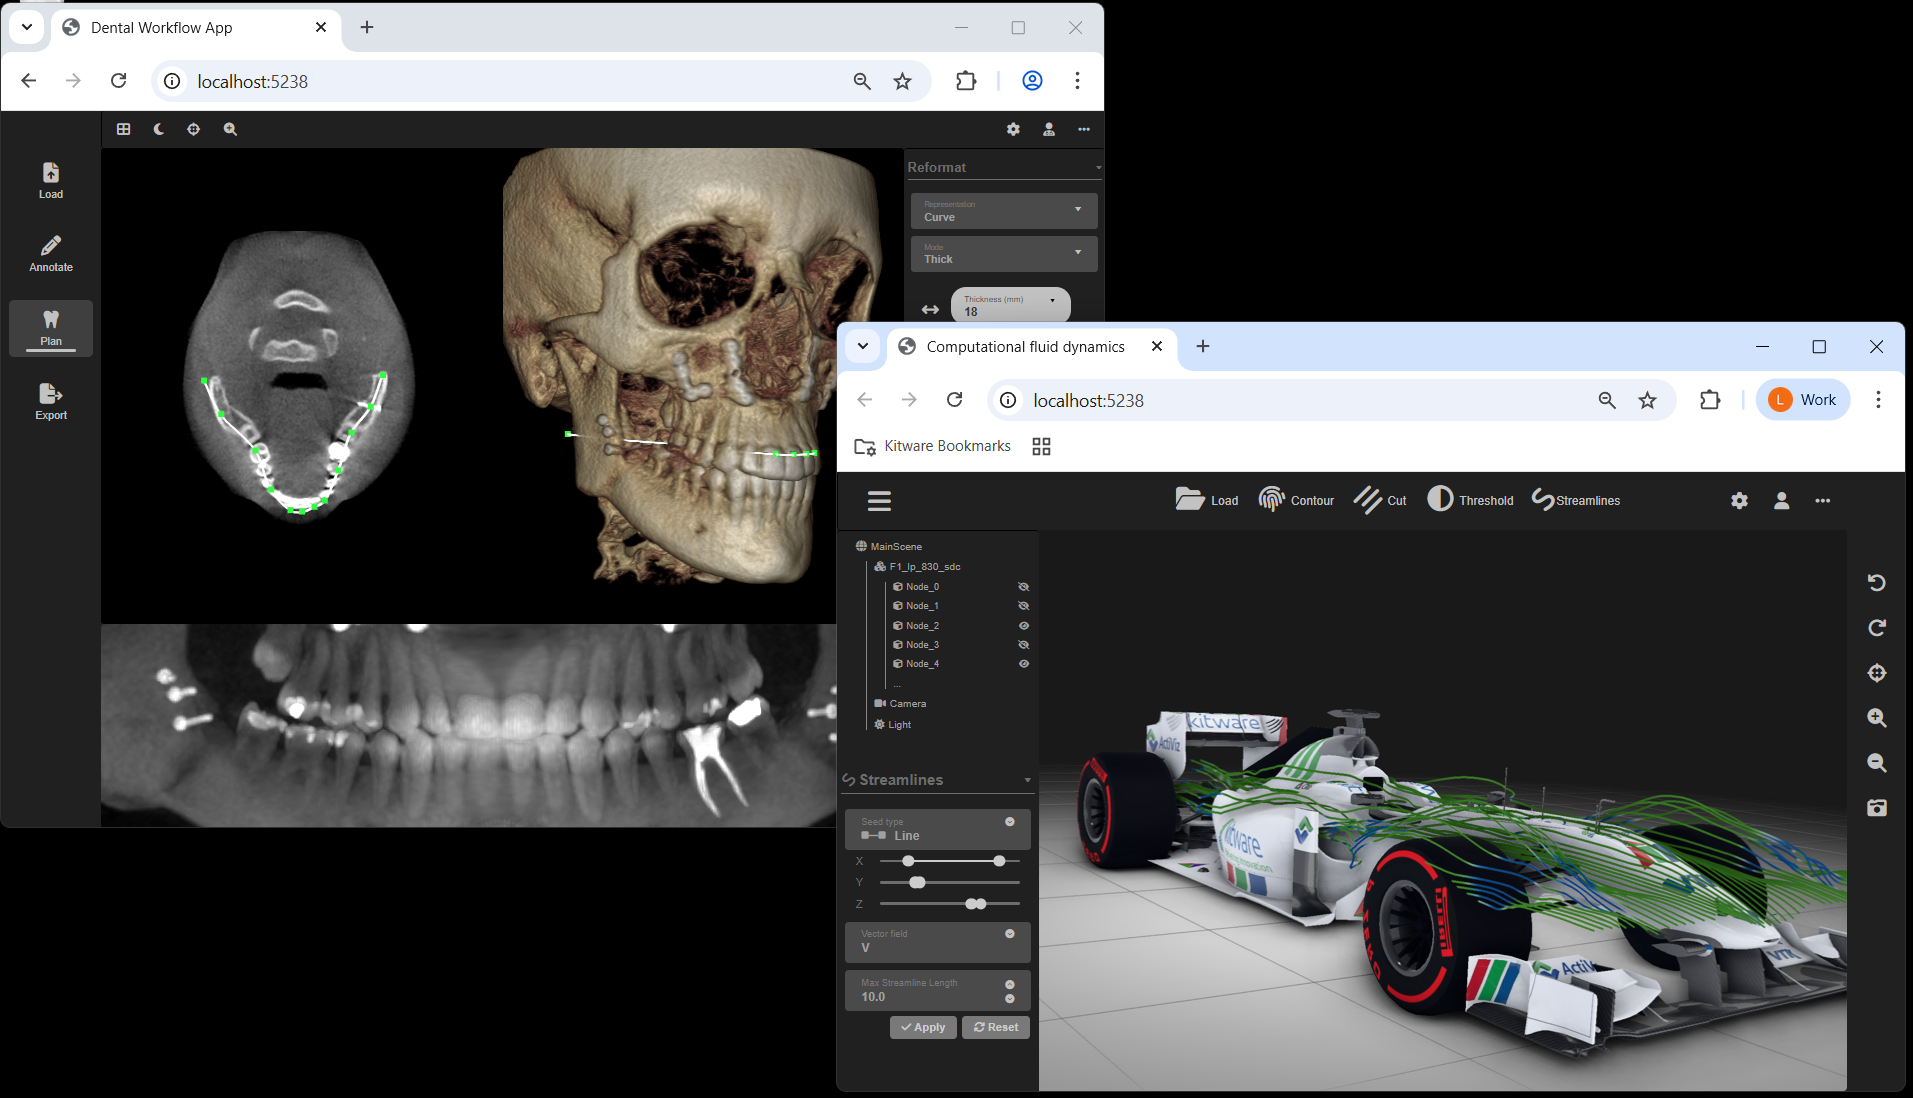The height and width of the screenshot is (1098, 1913).
Task: Zoom in on the 3D view
Action: point(1877,718)
